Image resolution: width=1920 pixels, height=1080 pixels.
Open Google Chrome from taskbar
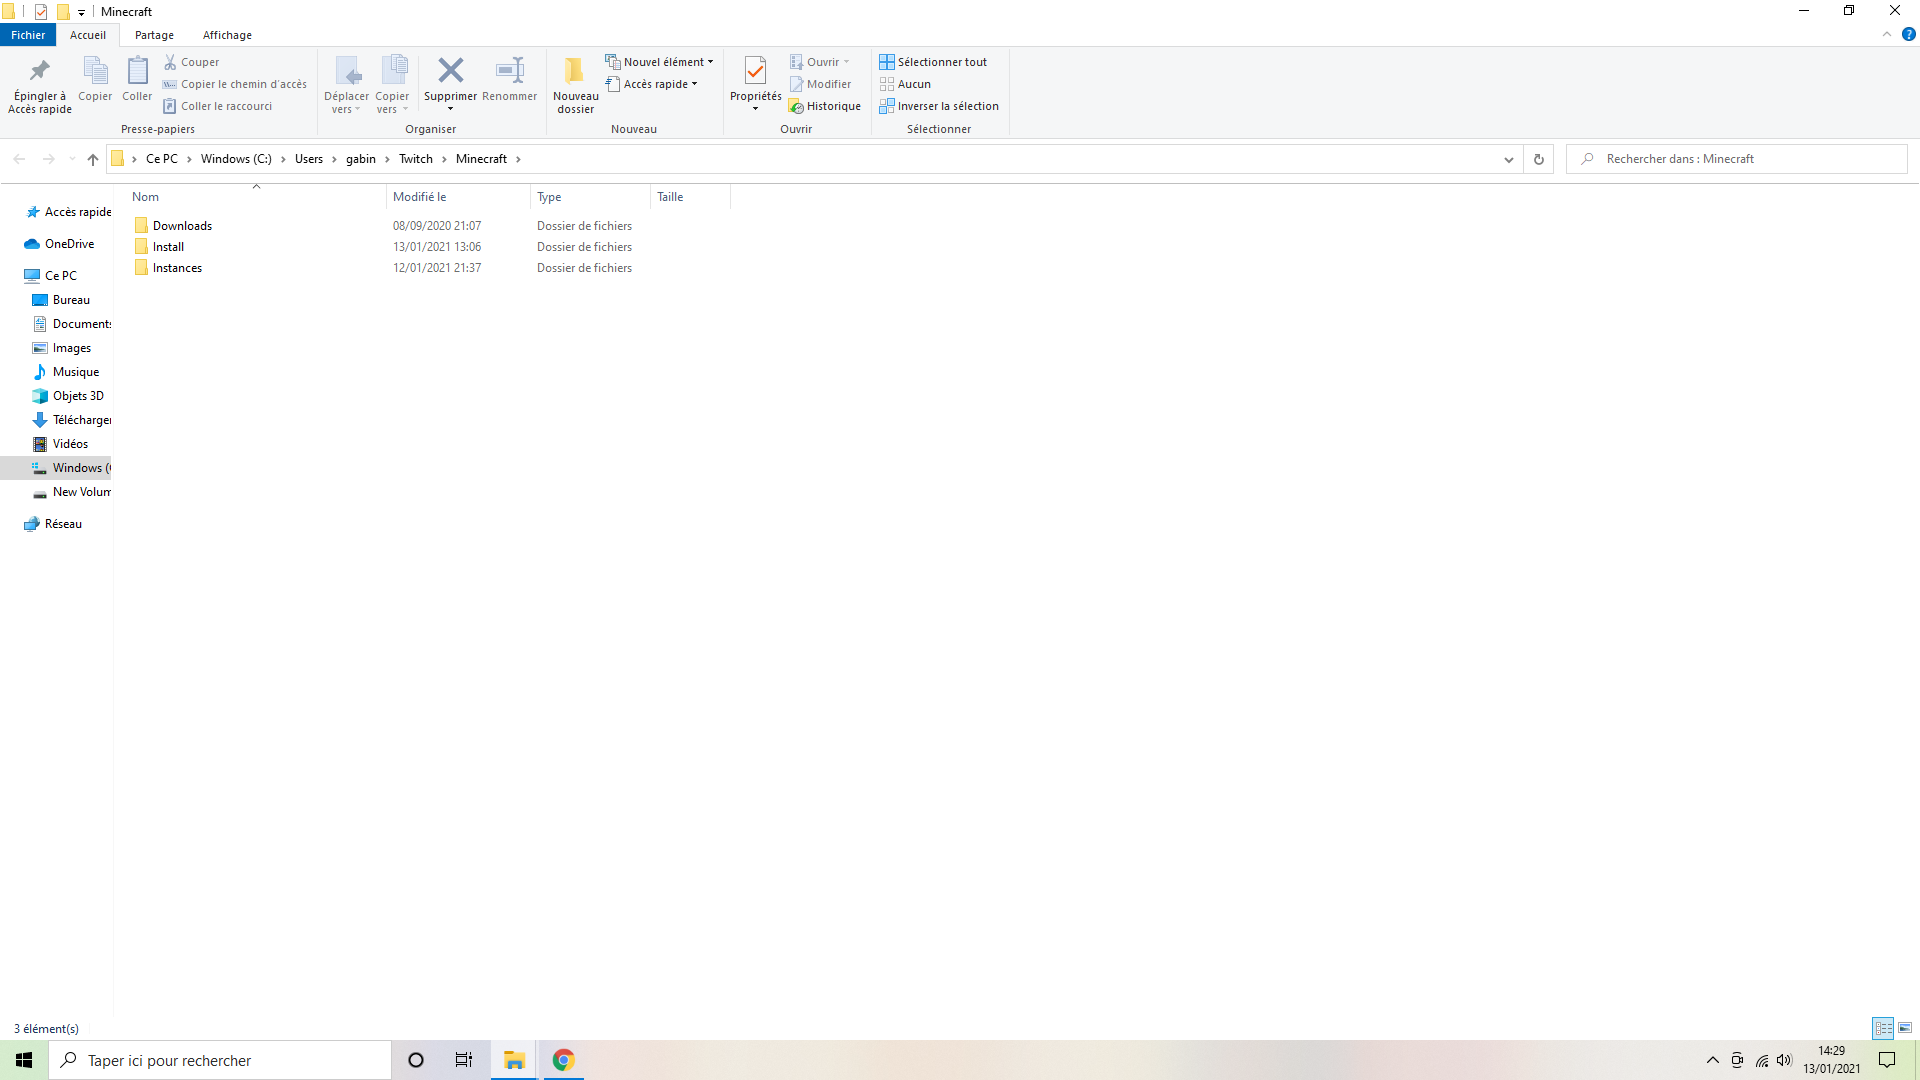563,1060
